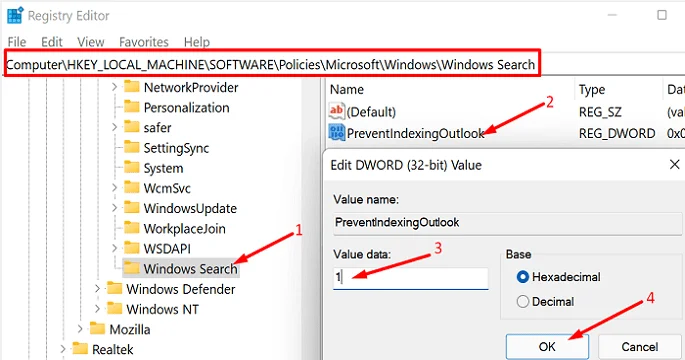Viewport: 685px width, 360px height.
Task: Click the Windows Defender folder icon
Action: tap(114, 288)
